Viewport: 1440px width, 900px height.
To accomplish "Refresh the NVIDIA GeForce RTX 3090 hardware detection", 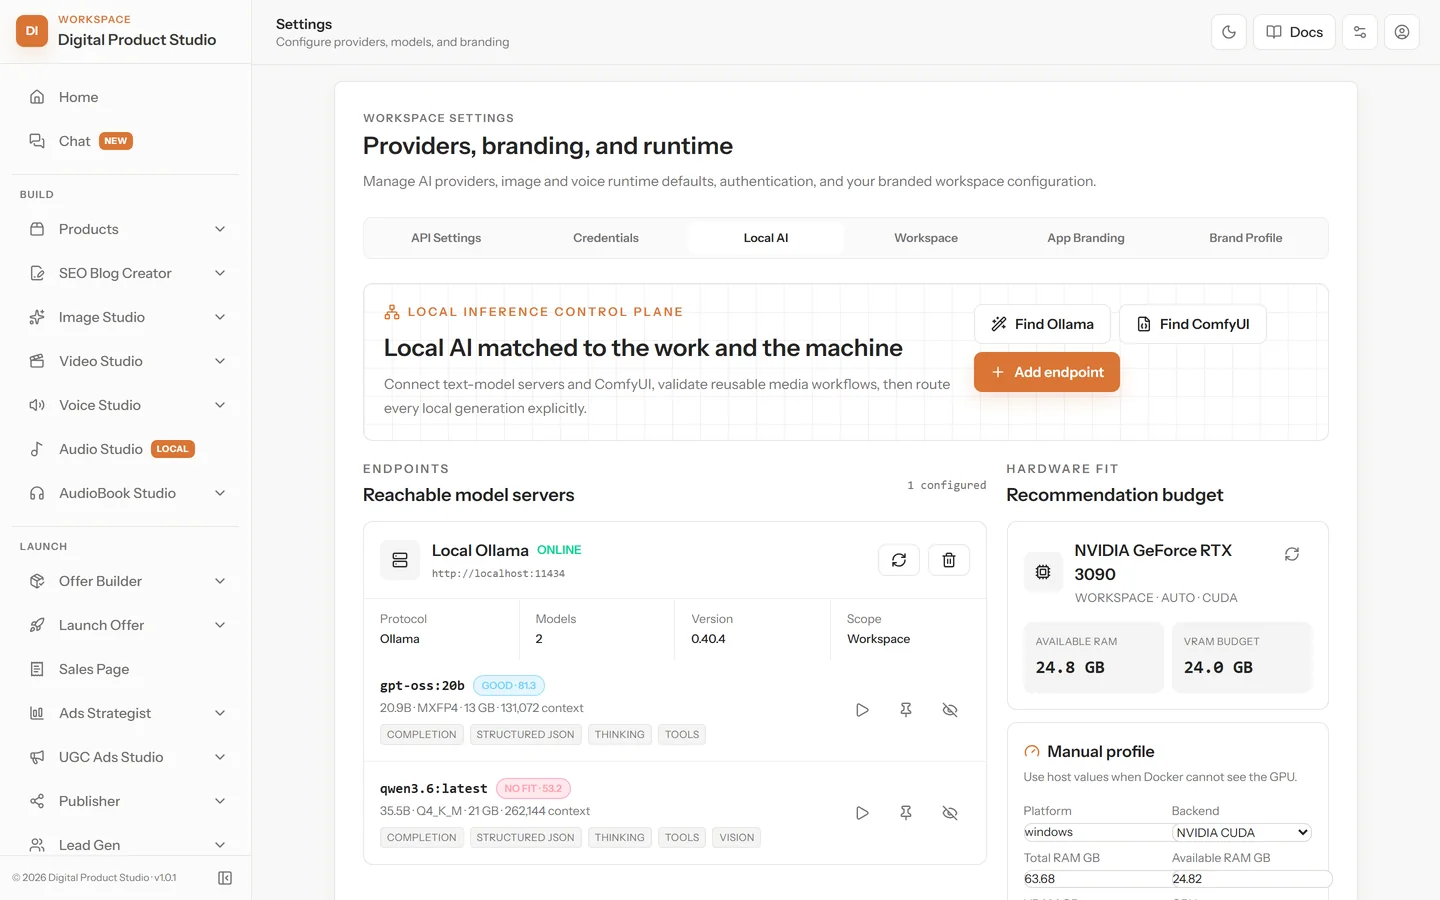I will [x=1292, y=554].
